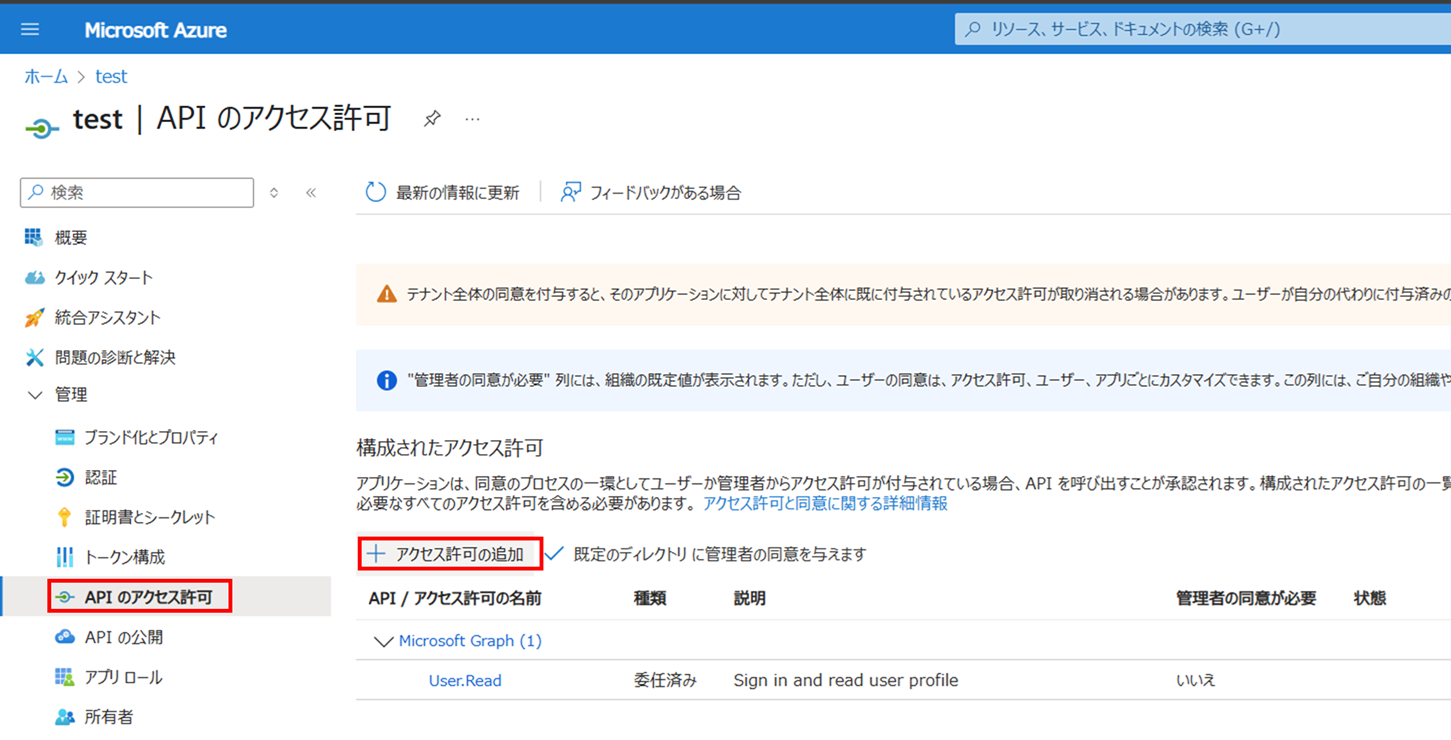The width and height of the screenshot is (1451, 740).
Task: Click the 問題の診断と解決 wrench icon
Action: tap(34, 357)
